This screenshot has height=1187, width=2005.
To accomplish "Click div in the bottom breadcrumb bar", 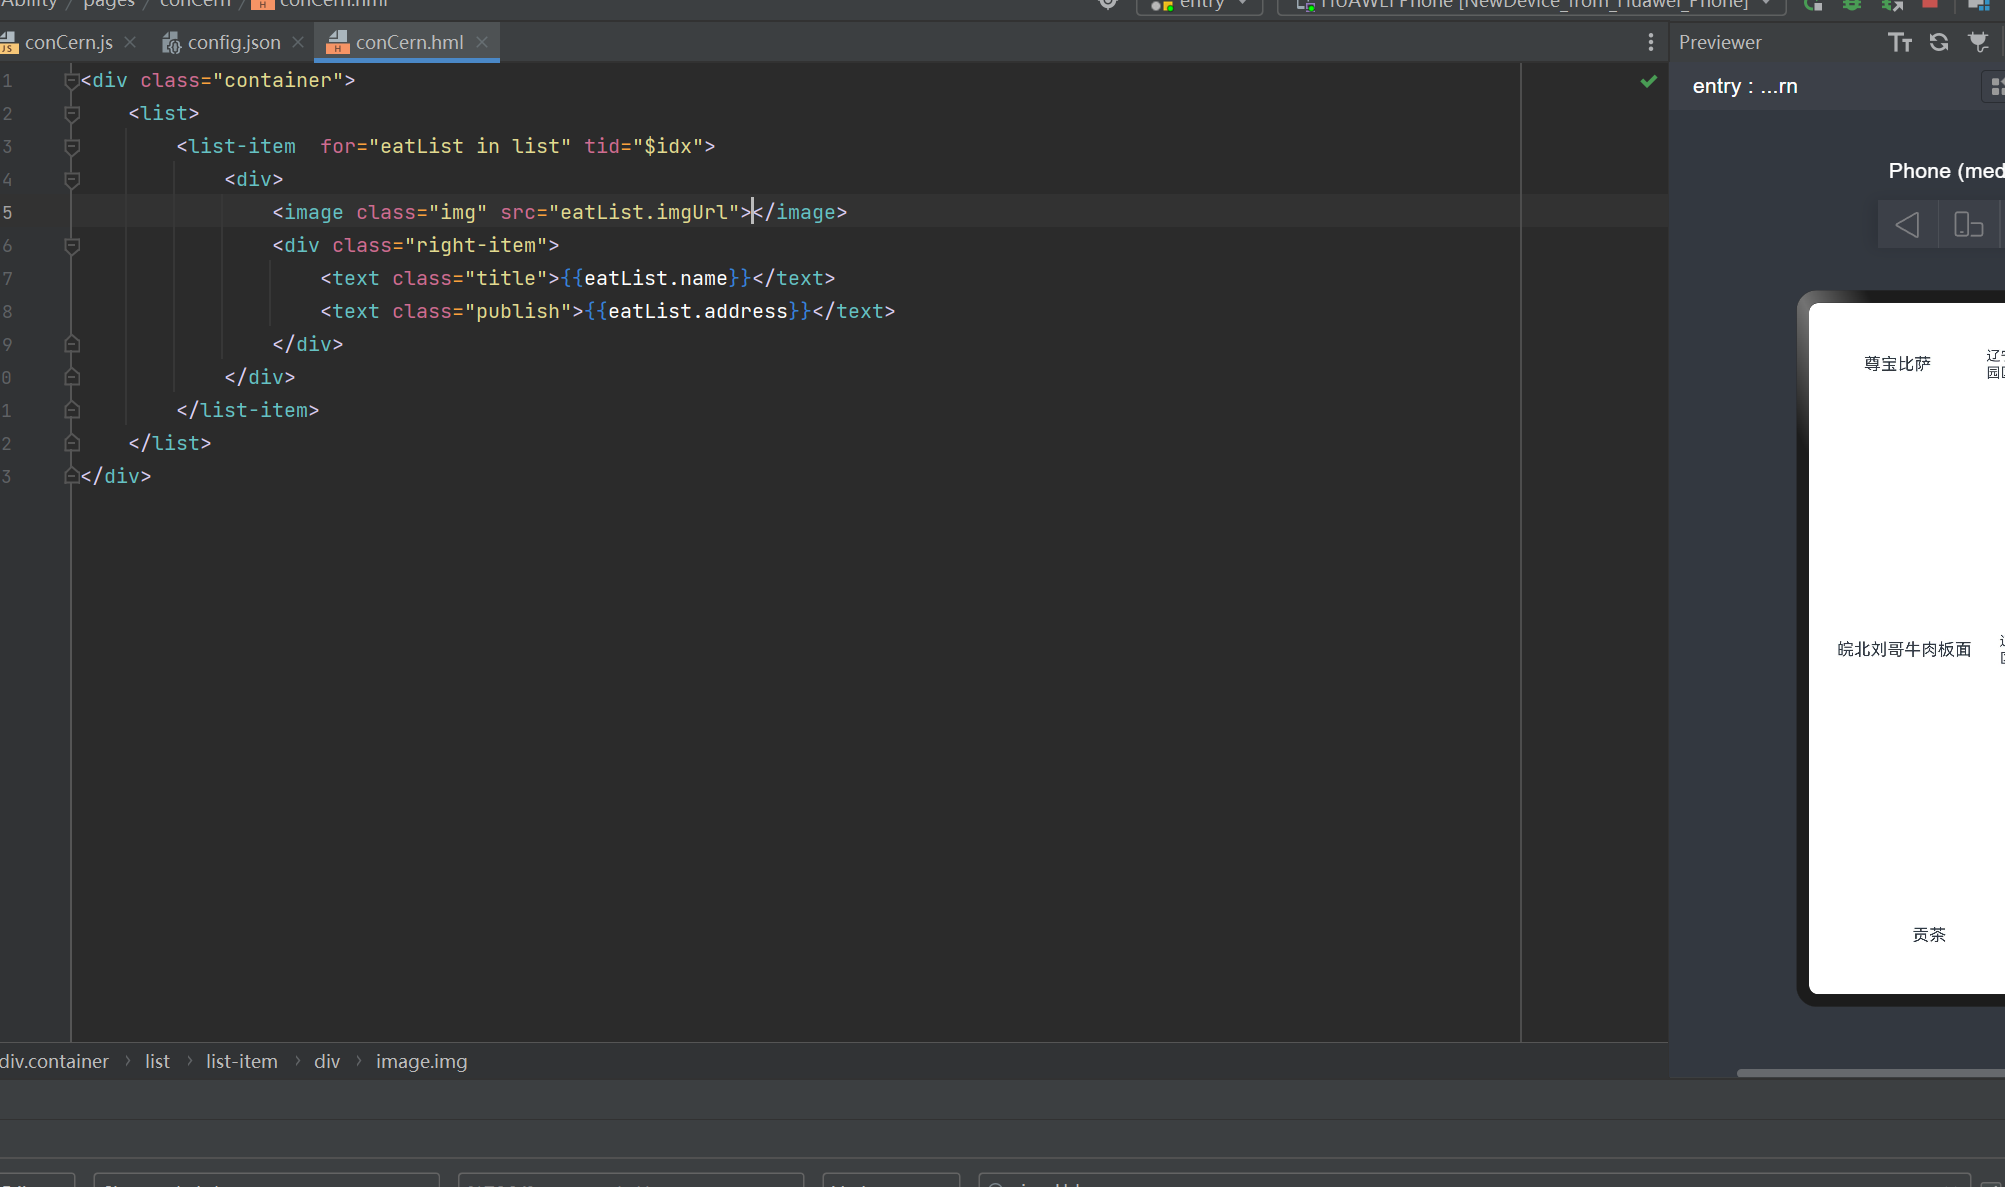I will (327, 1061).
